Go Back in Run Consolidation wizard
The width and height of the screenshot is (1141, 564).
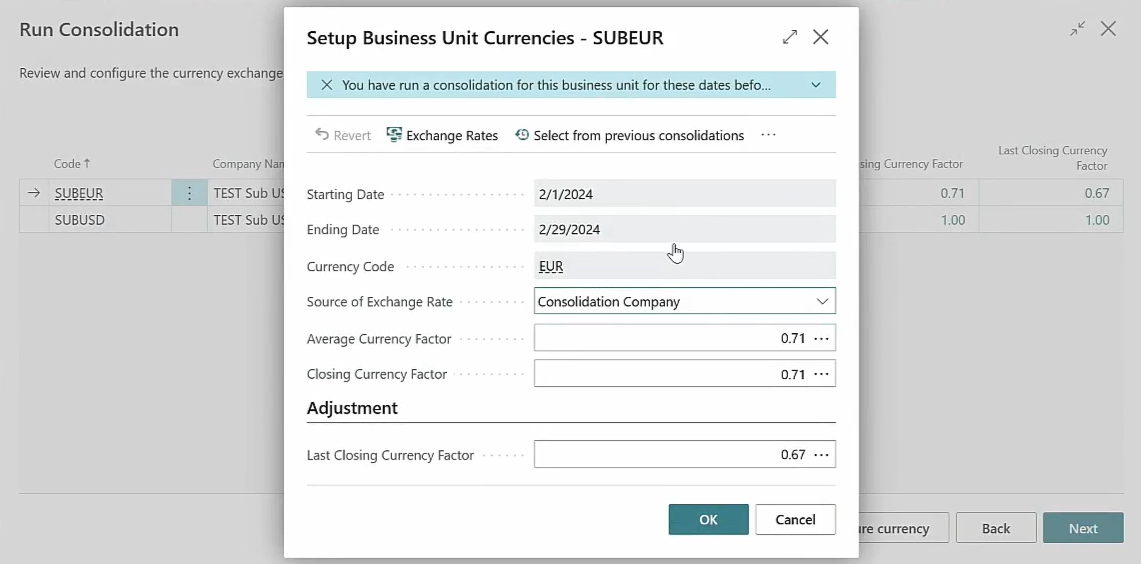995,528
